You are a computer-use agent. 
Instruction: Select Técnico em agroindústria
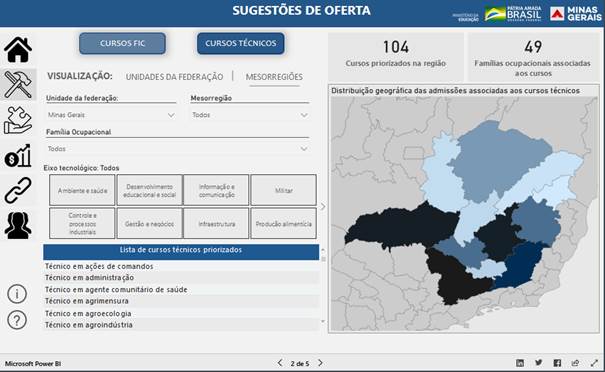pos(88,325)
